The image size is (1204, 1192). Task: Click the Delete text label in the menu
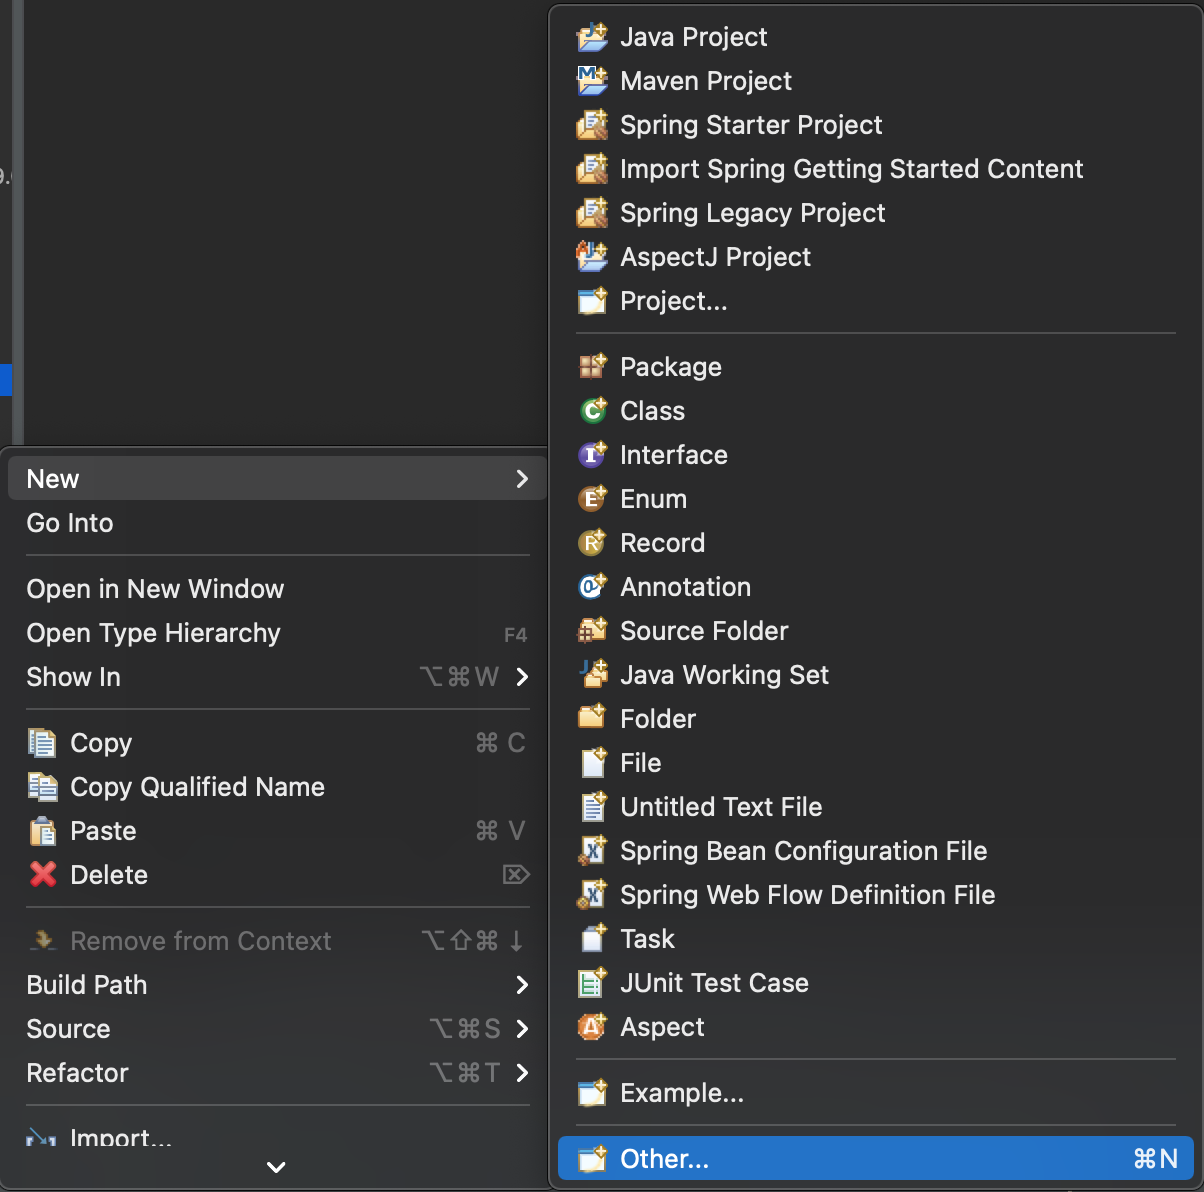(x=109, y=875)
